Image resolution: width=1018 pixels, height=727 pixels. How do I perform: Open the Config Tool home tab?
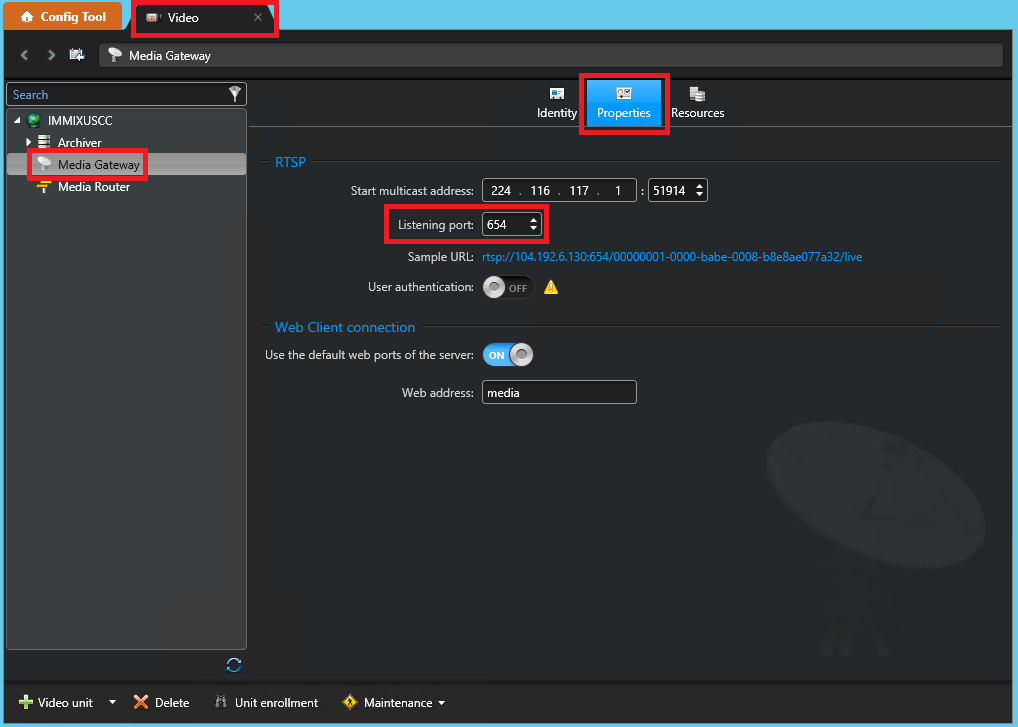(x=63, y=17)
